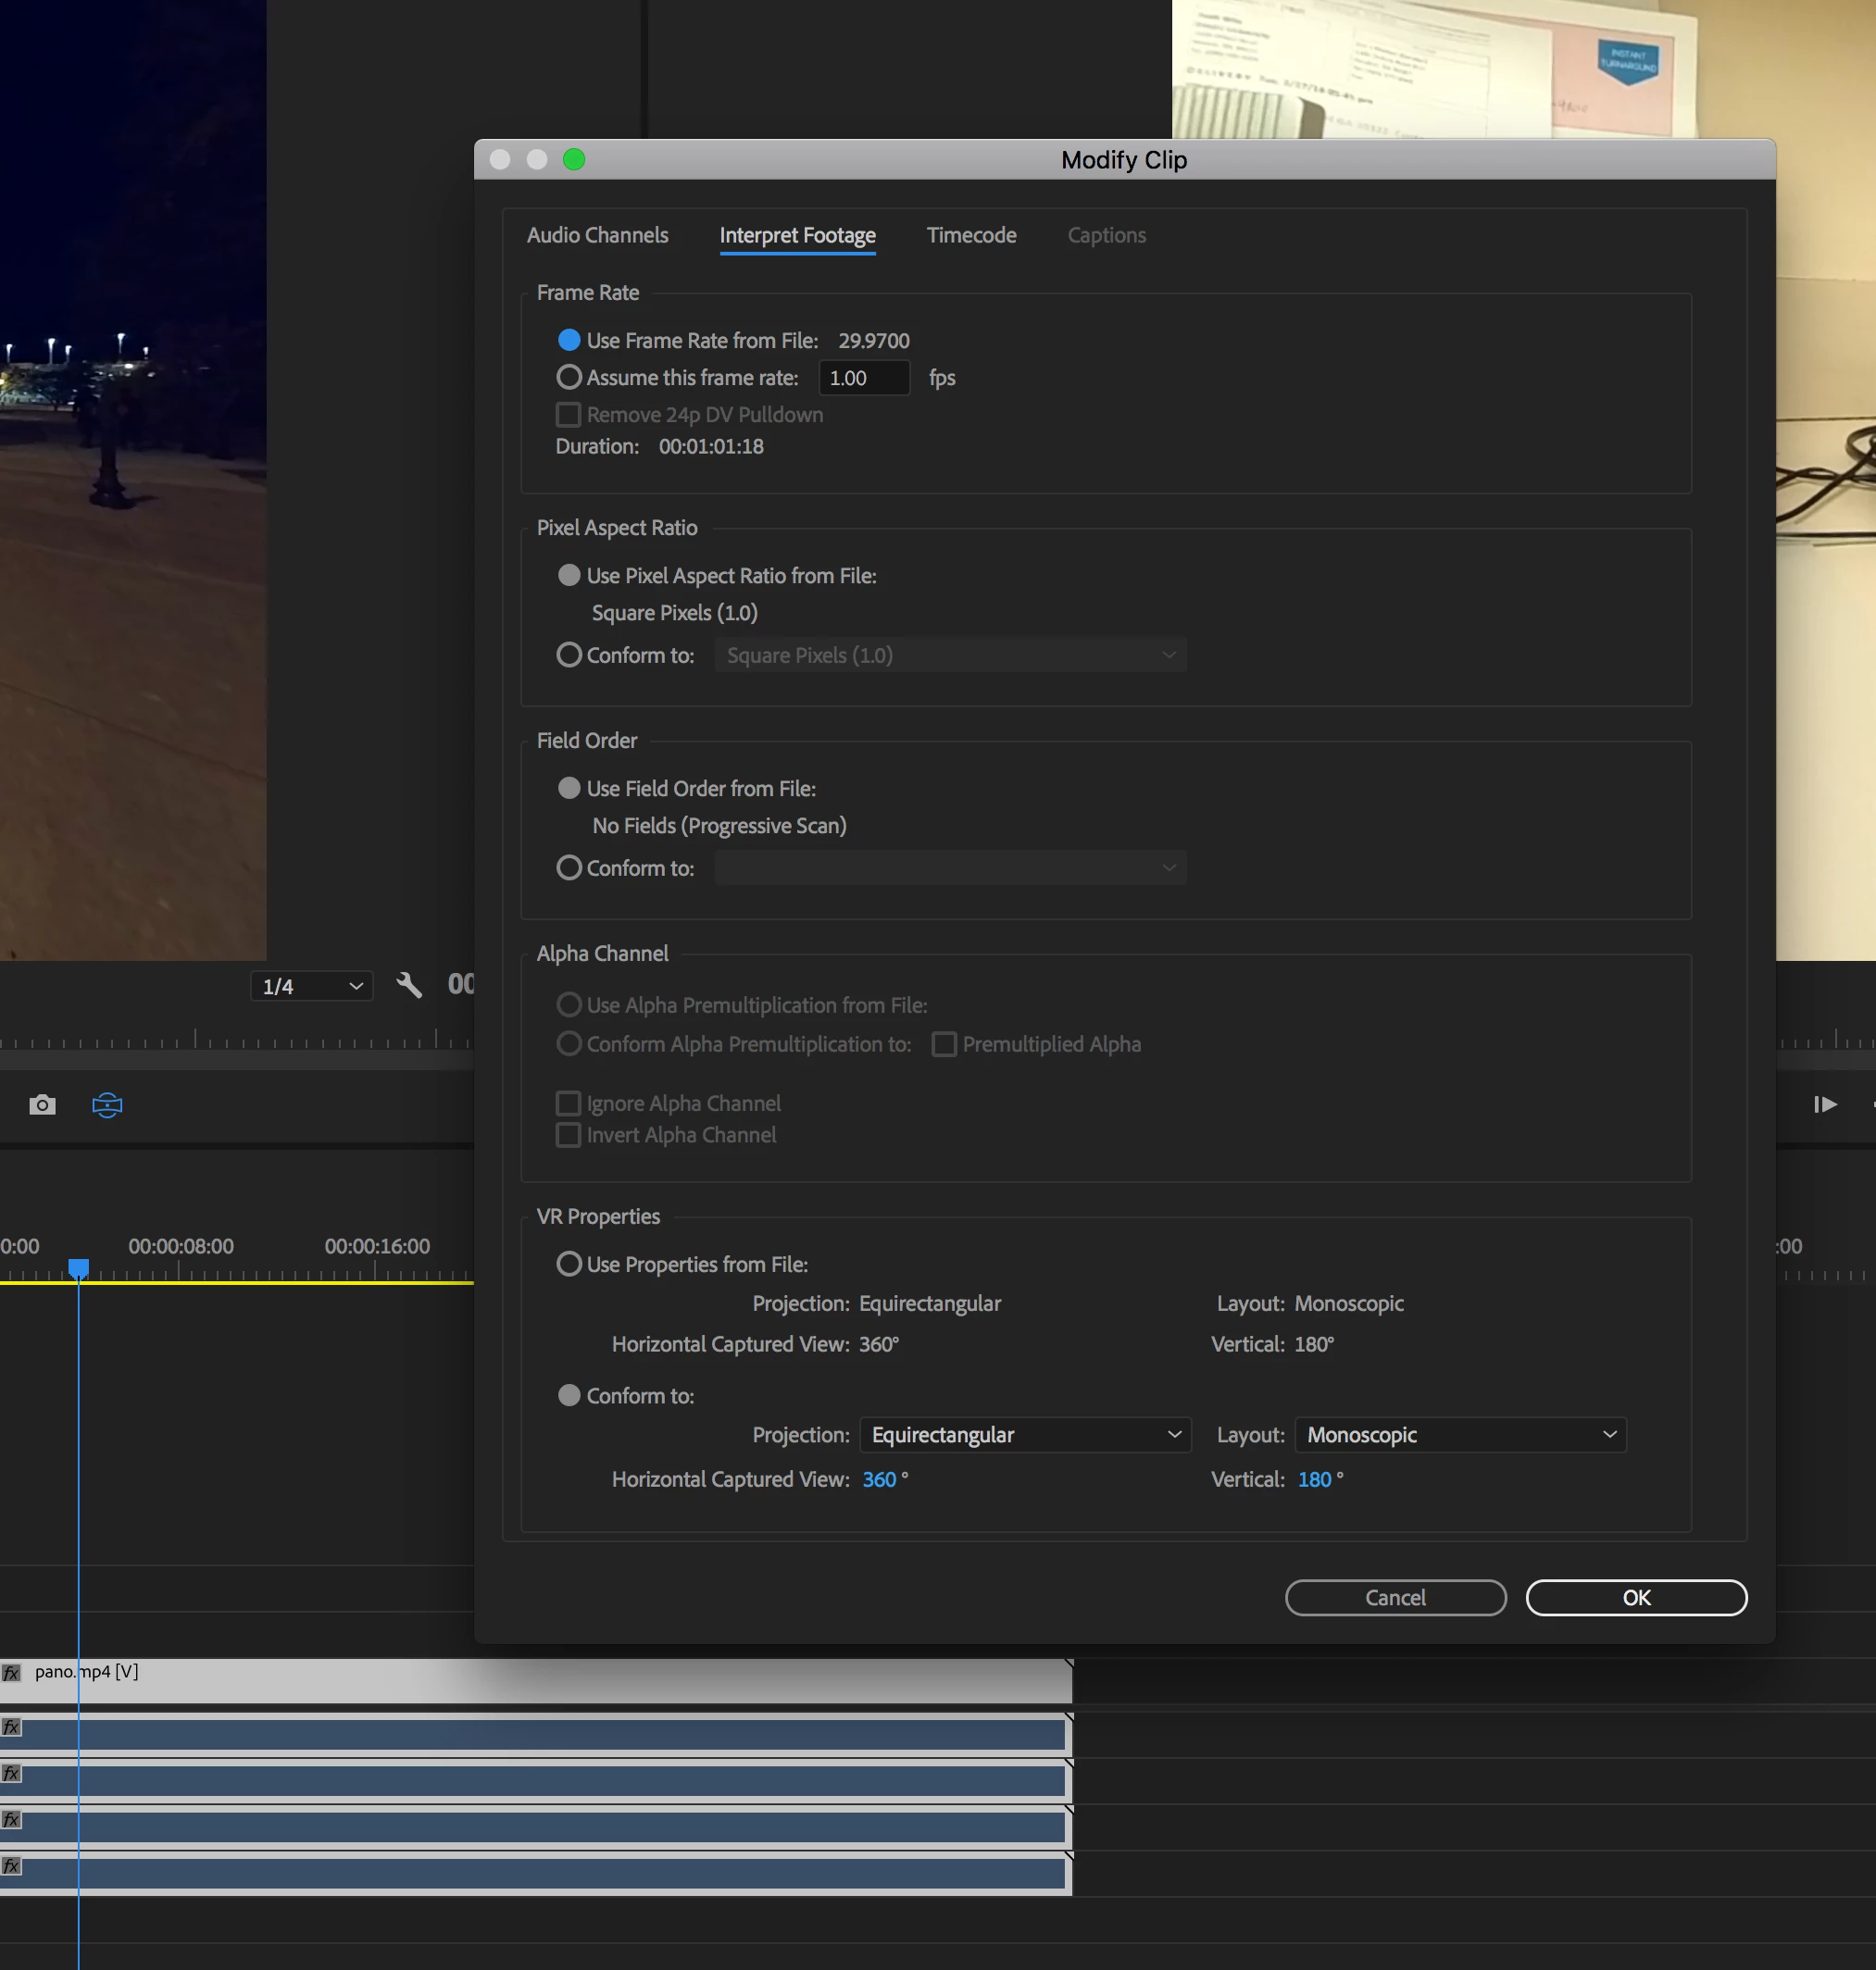Viewport: 1876px width, 1970px height.
Task: Switch to the Timecode tab
Action: tap(971, 235)
